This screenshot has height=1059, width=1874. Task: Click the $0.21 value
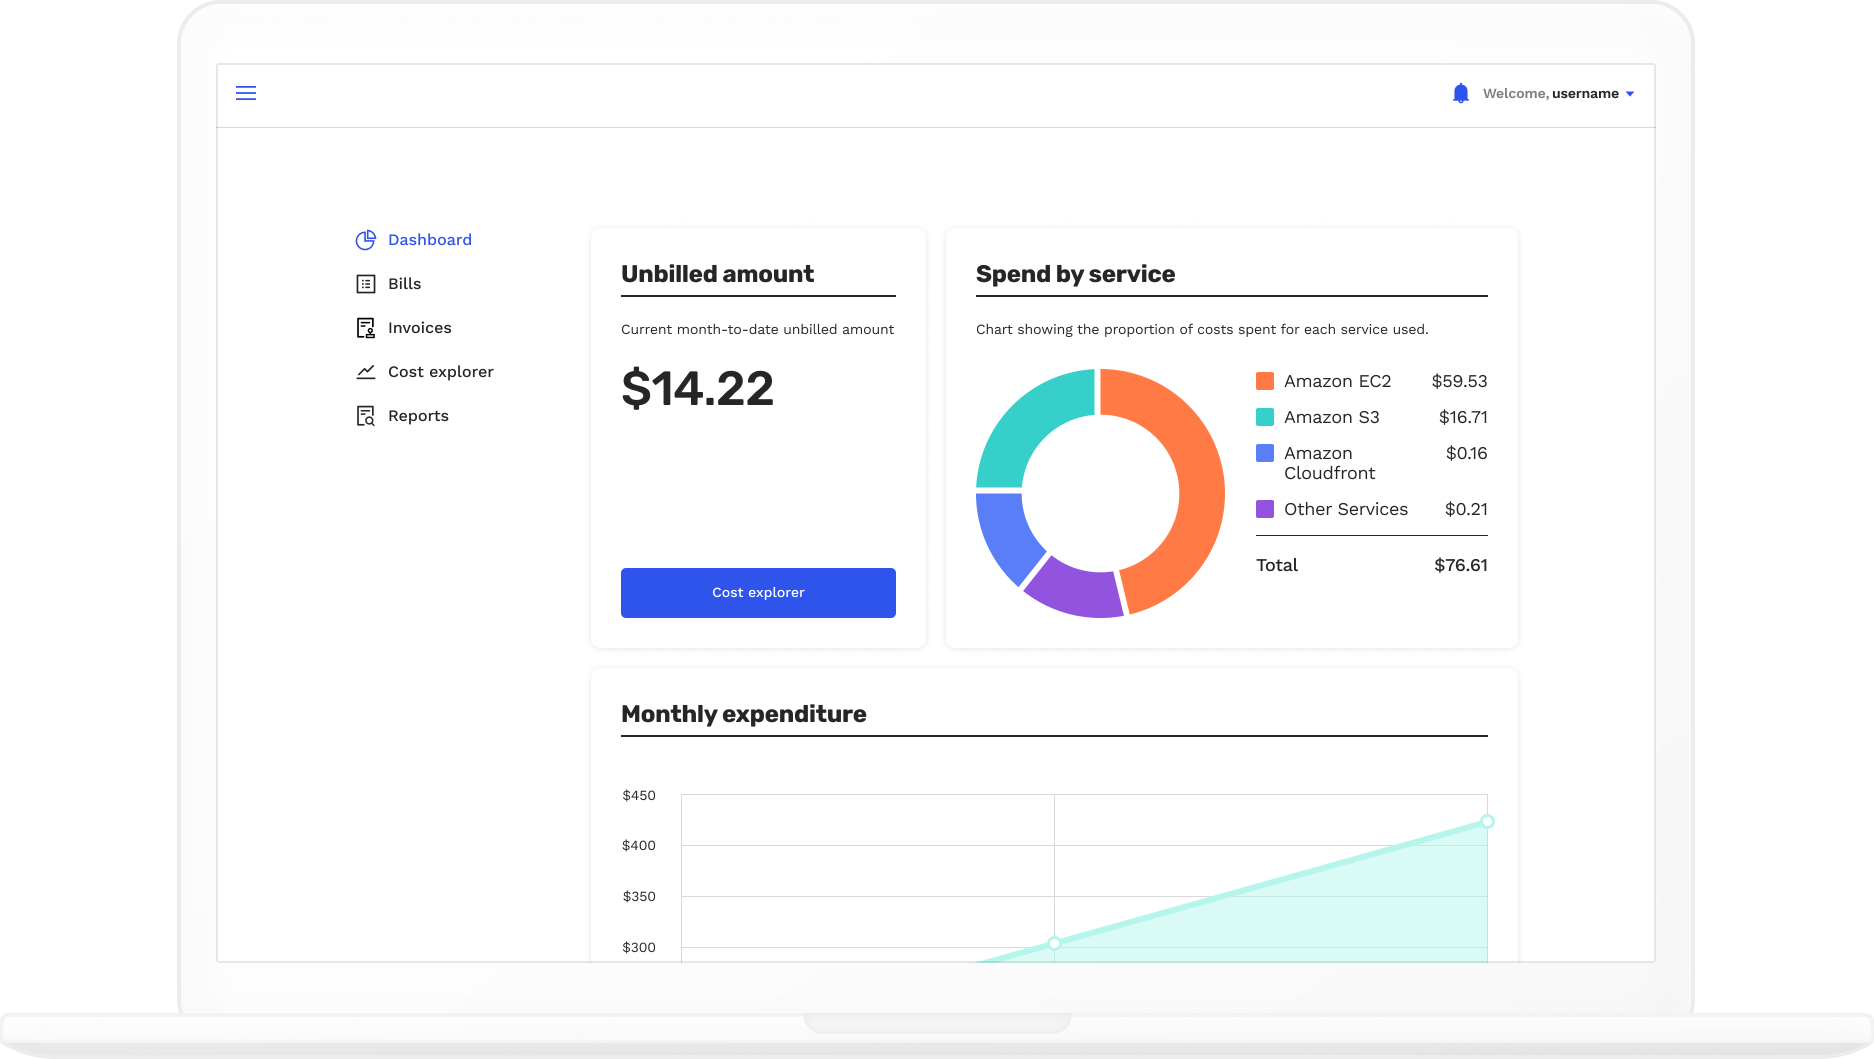click(x=1466, y=509)
